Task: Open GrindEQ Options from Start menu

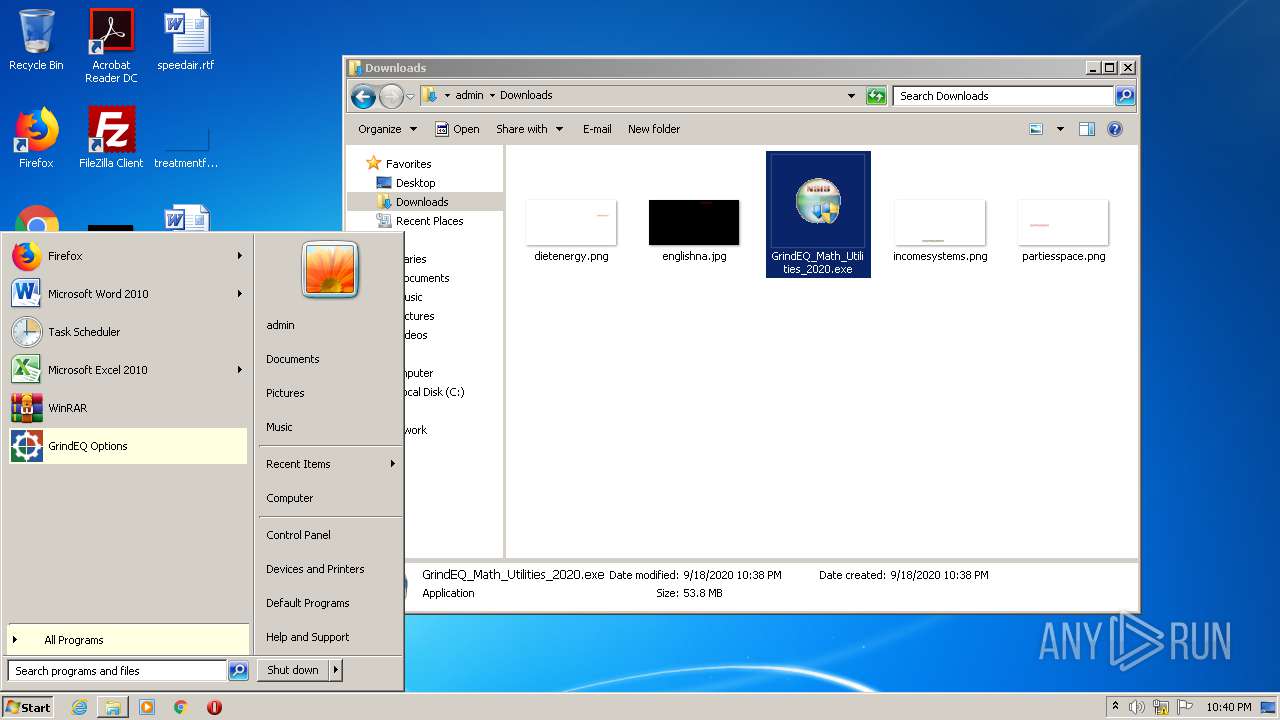Action: tap(127, 446)
